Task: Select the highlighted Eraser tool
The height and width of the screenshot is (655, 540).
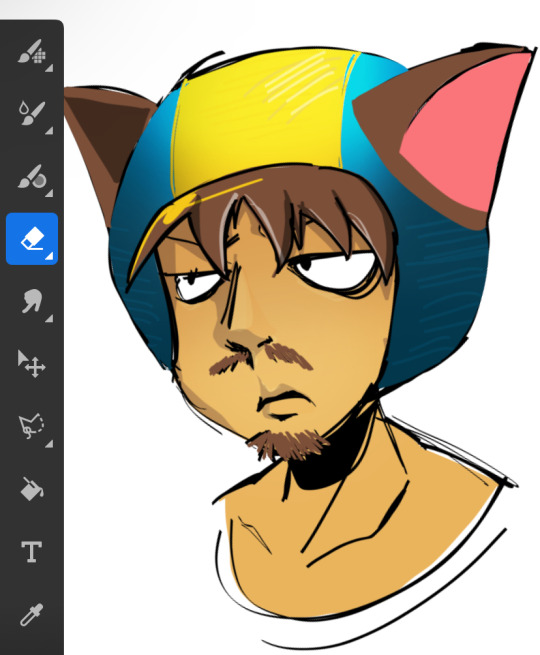Action: (32, 239)
